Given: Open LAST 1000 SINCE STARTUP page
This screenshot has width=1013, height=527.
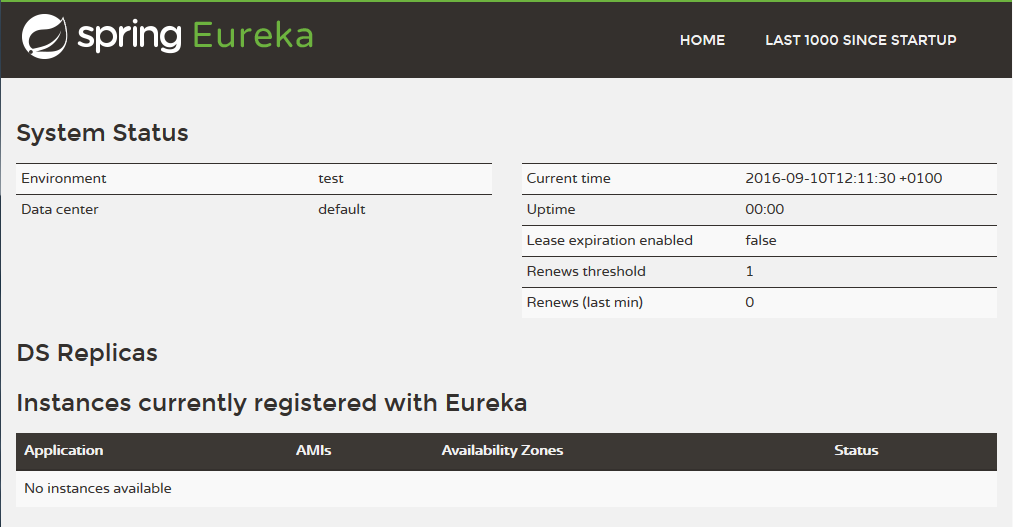Looking at the screenshot, I should click(x=860, y=40).
